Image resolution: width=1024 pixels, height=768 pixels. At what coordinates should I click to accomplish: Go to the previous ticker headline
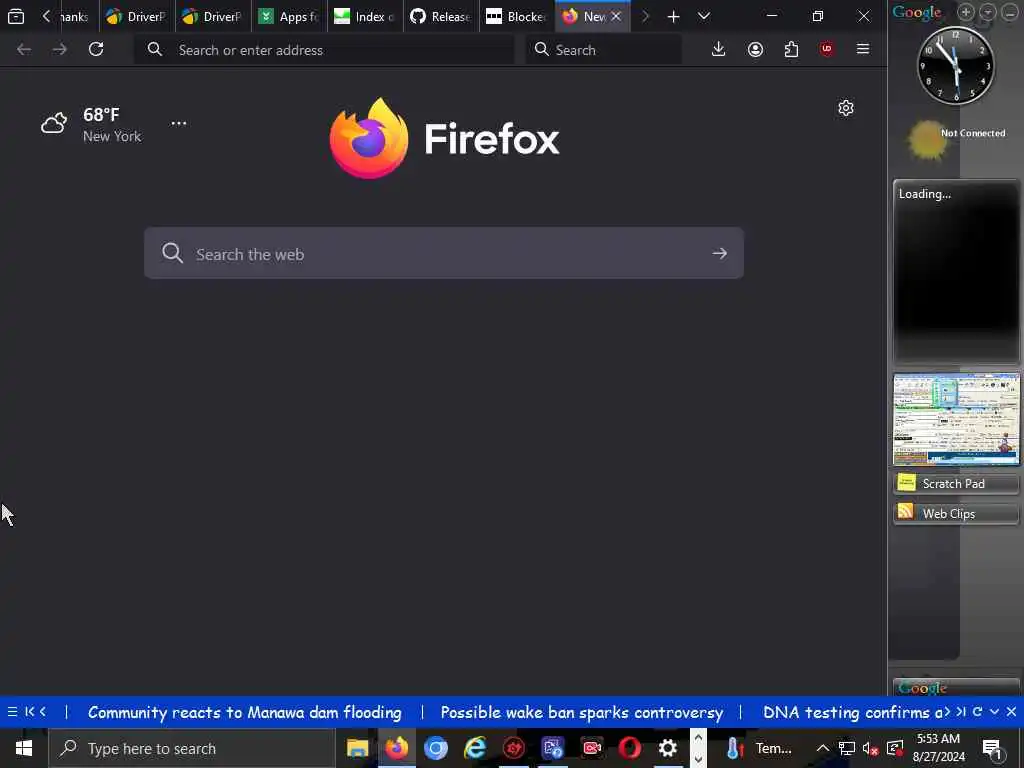43,712
